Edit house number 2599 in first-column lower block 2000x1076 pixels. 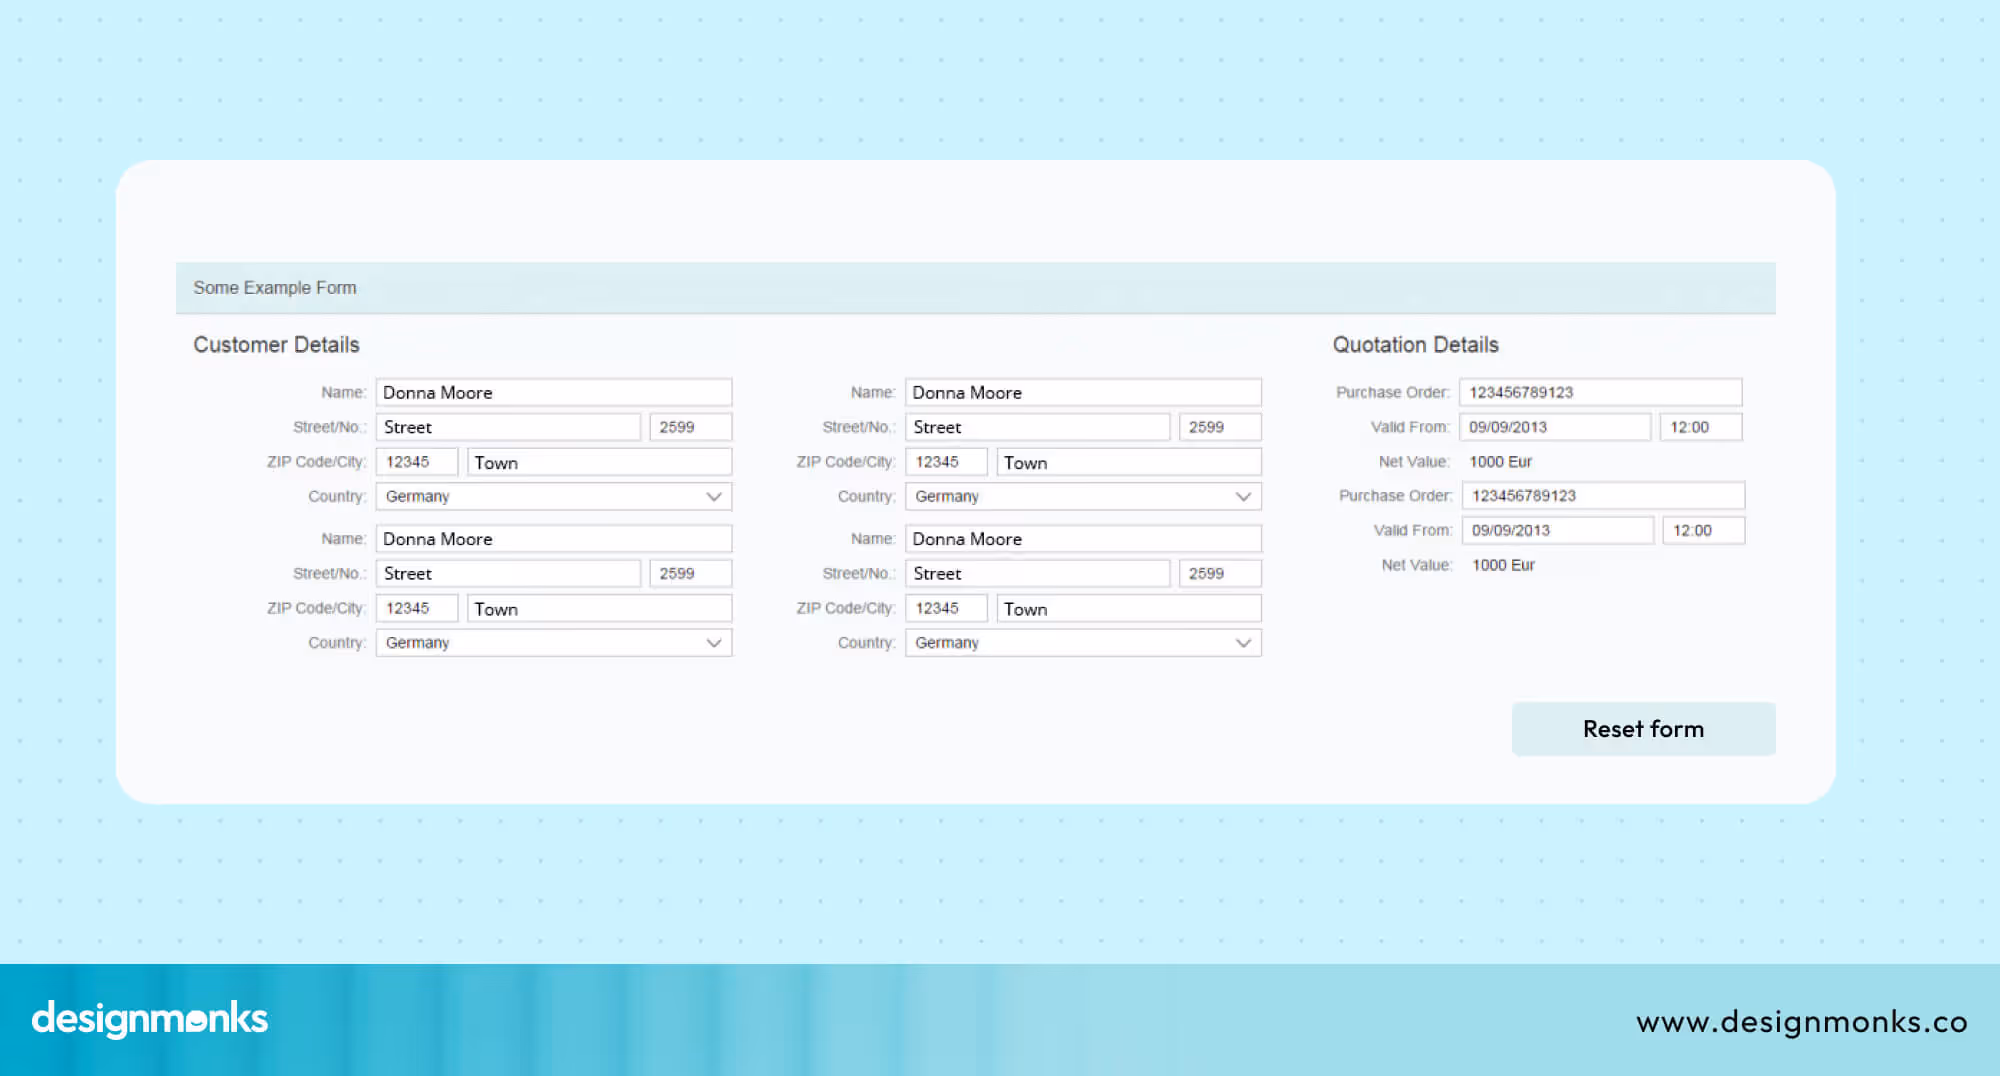coord(691,573)
